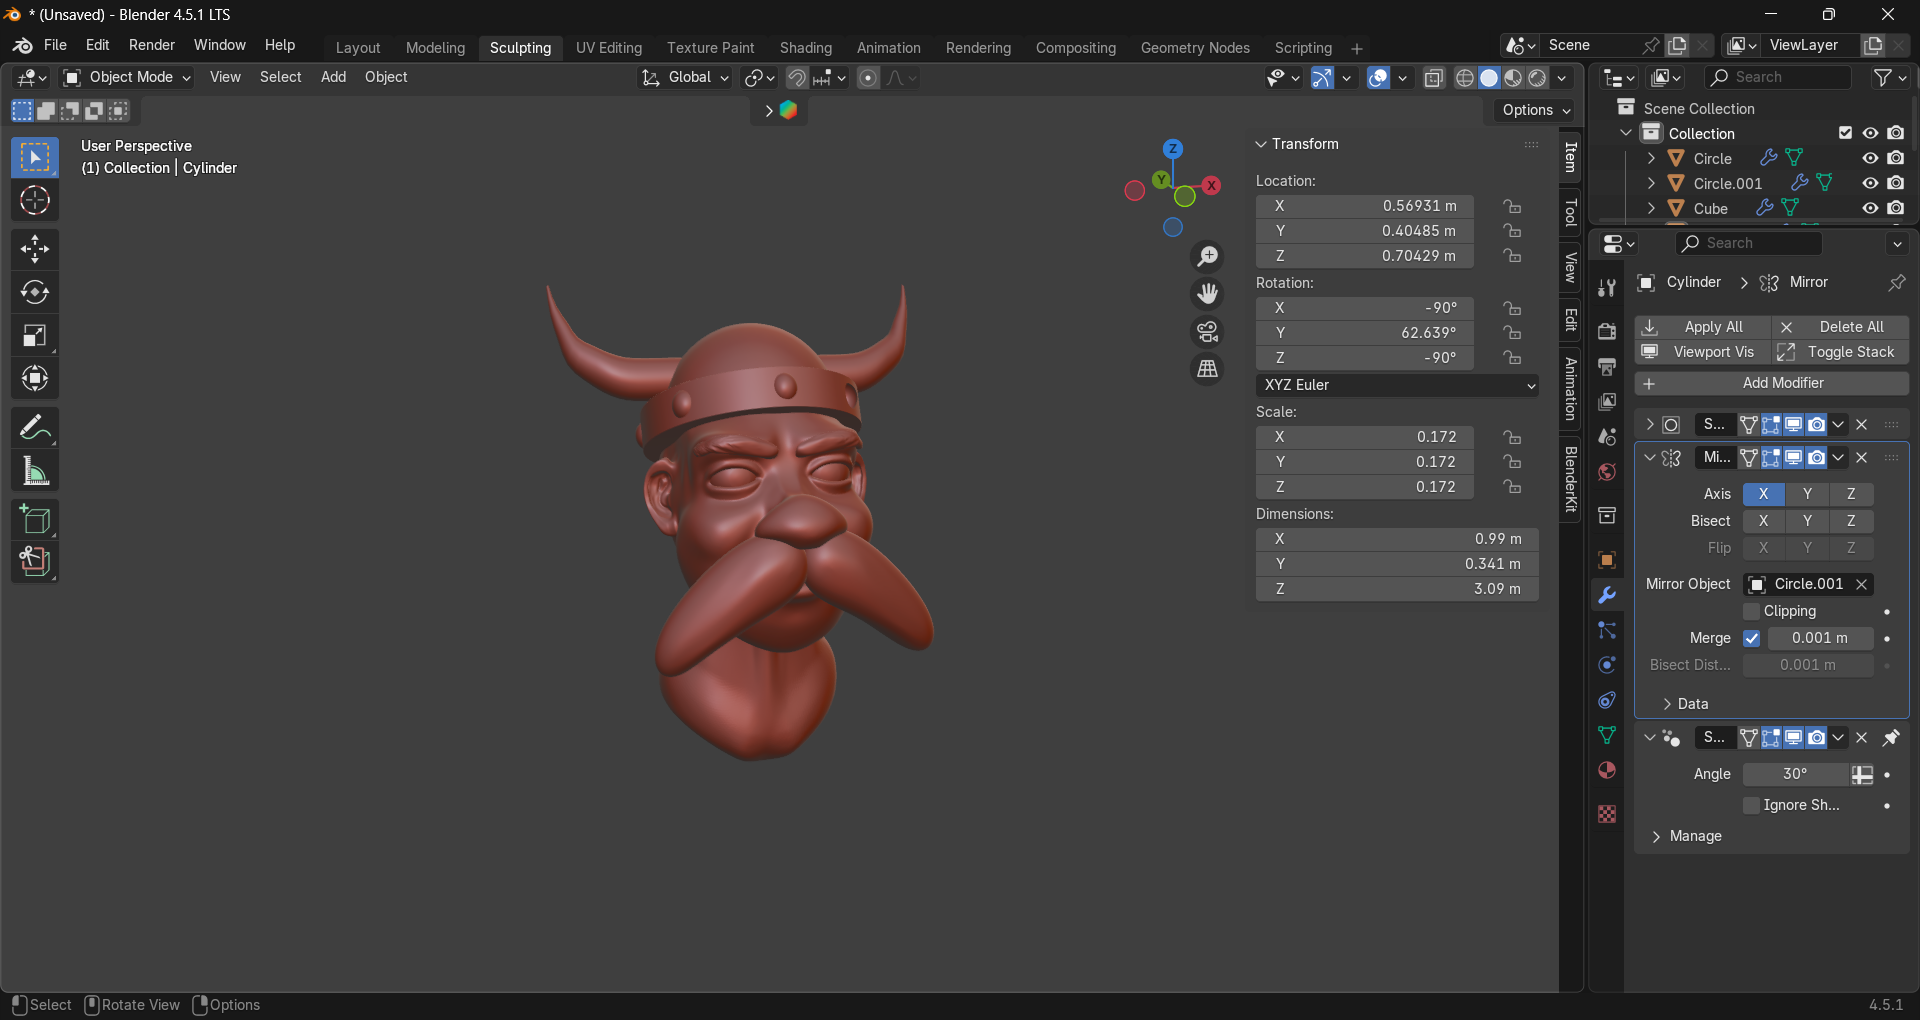Viewport: 1920px width, 1020px height.
Task: Click the Angle 30° slider field
Action: coord(1795,774)
